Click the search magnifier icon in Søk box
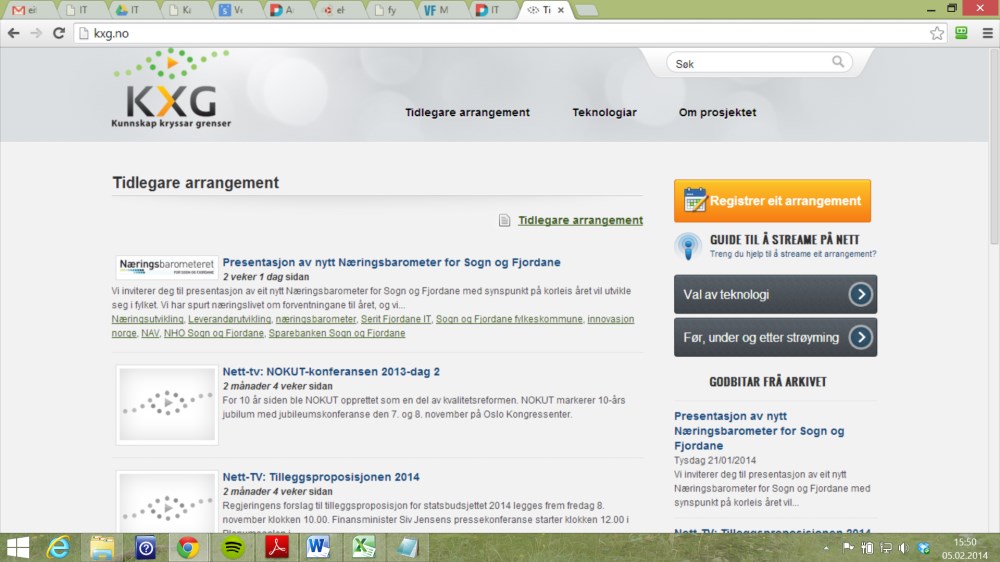Screen dimensions: 1000x562 click(837, 62)
